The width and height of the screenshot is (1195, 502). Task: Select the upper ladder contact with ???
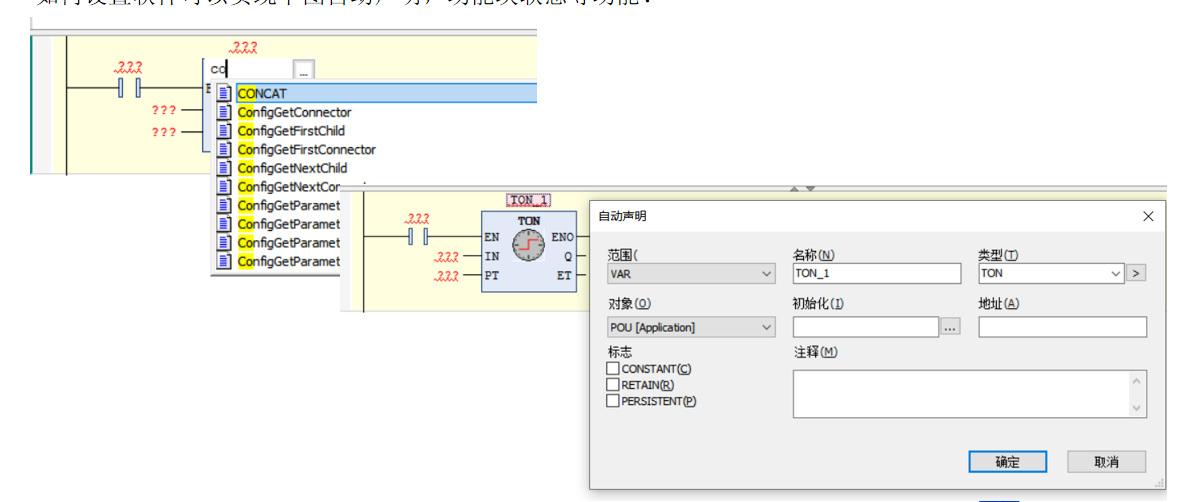[x=130, y=88]
